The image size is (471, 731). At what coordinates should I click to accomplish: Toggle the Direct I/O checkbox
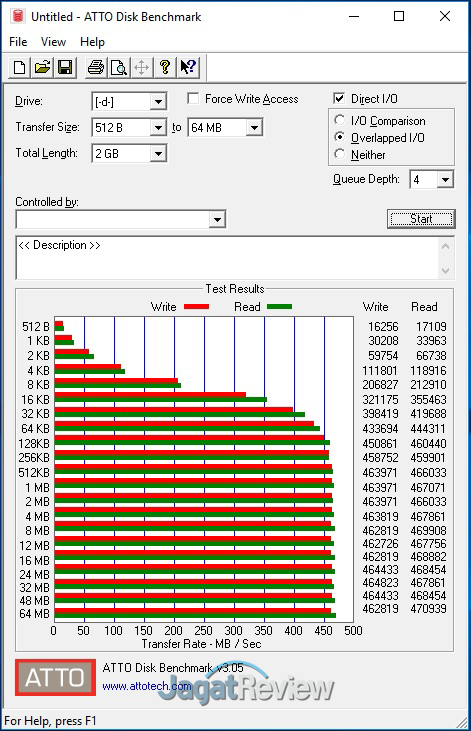(x=339, y=98)
